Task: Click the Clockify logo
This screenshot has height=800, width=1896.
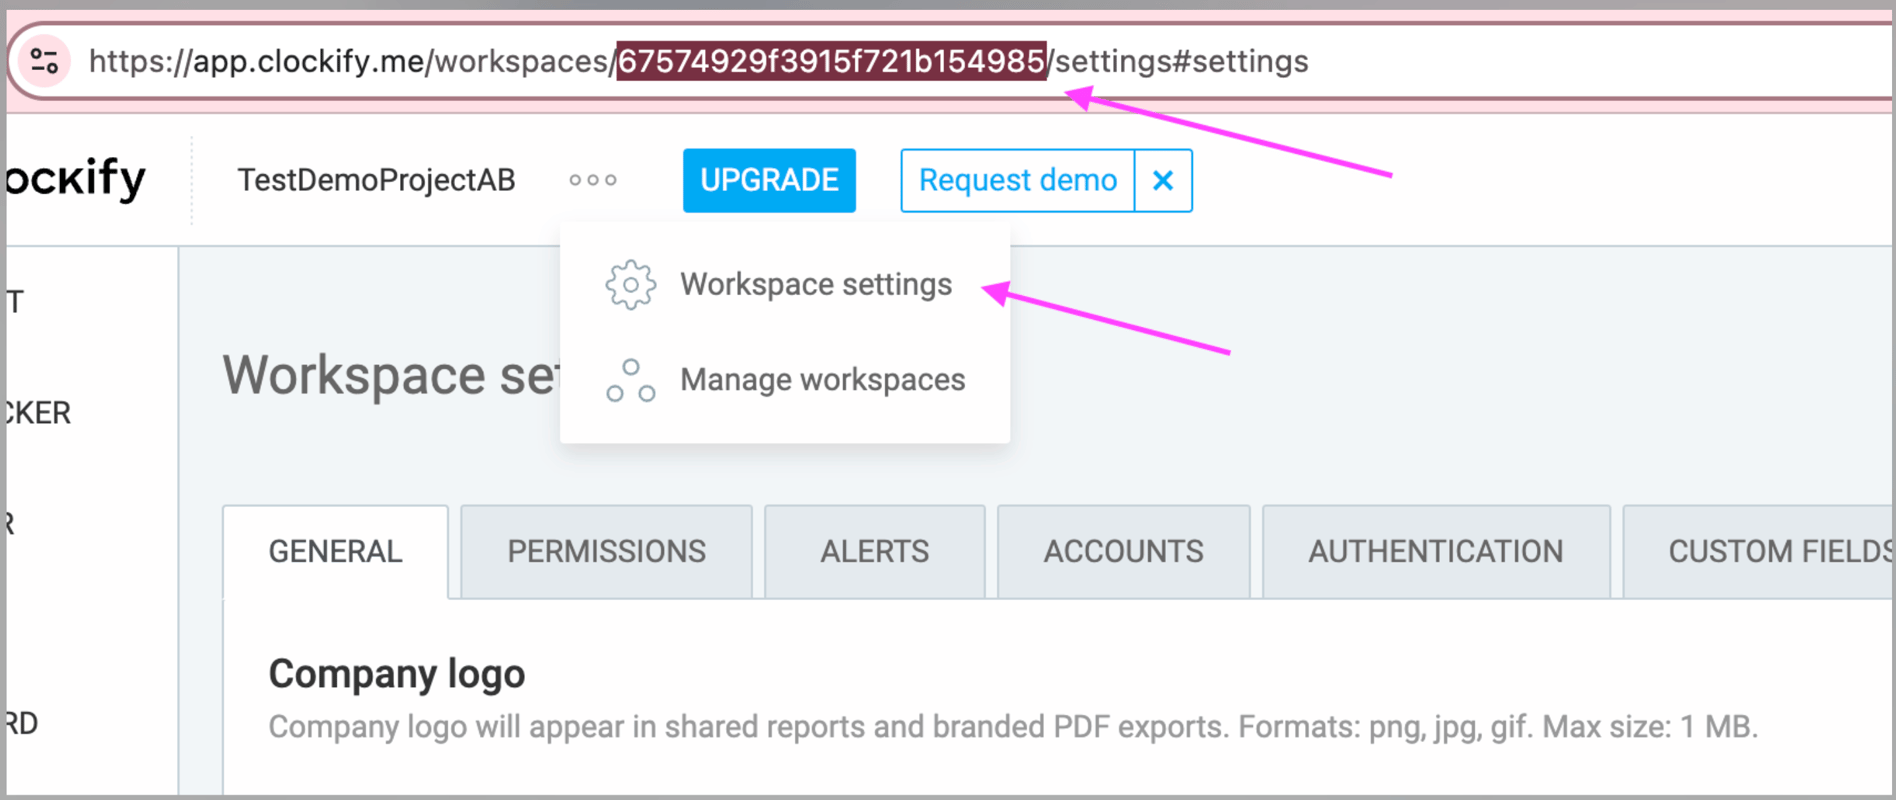Action: click(75, 180)
